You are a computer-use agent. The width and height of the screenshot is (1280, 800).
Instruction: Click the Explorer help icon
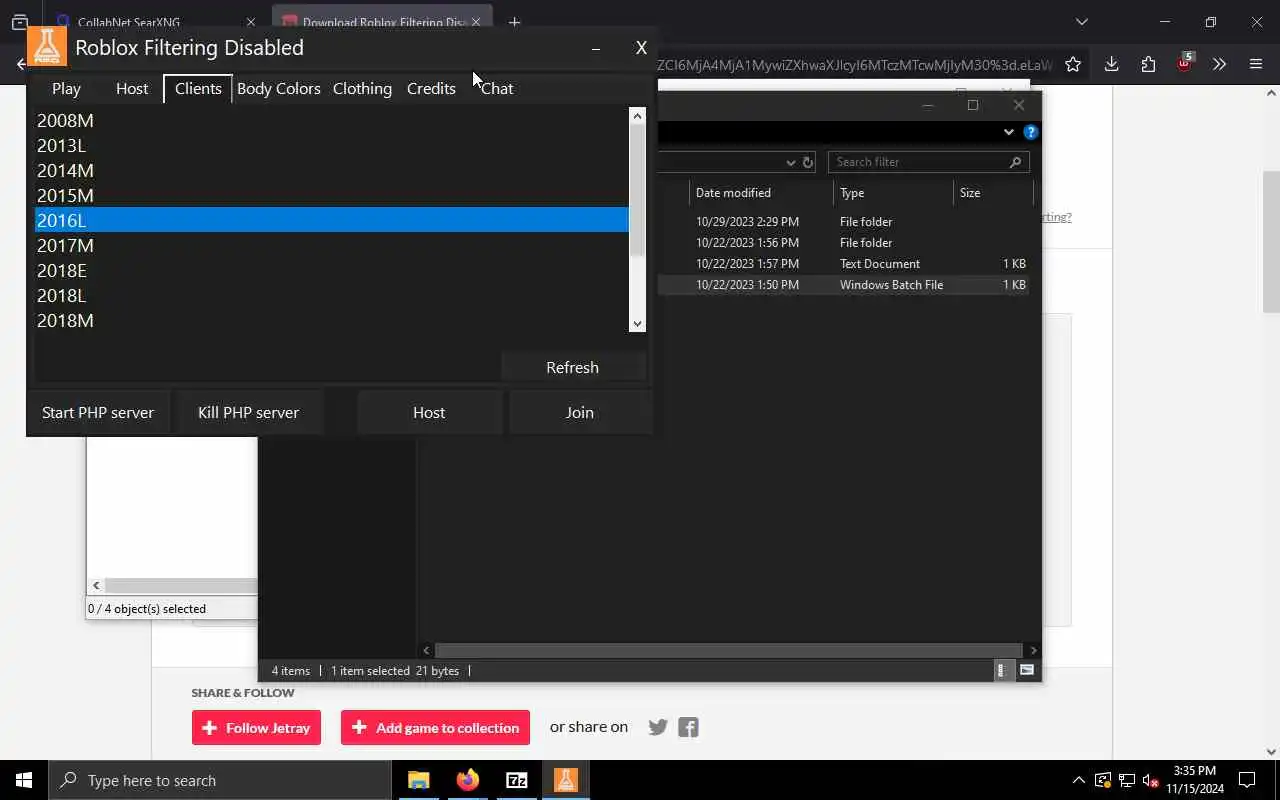[x=1030, y=132]
